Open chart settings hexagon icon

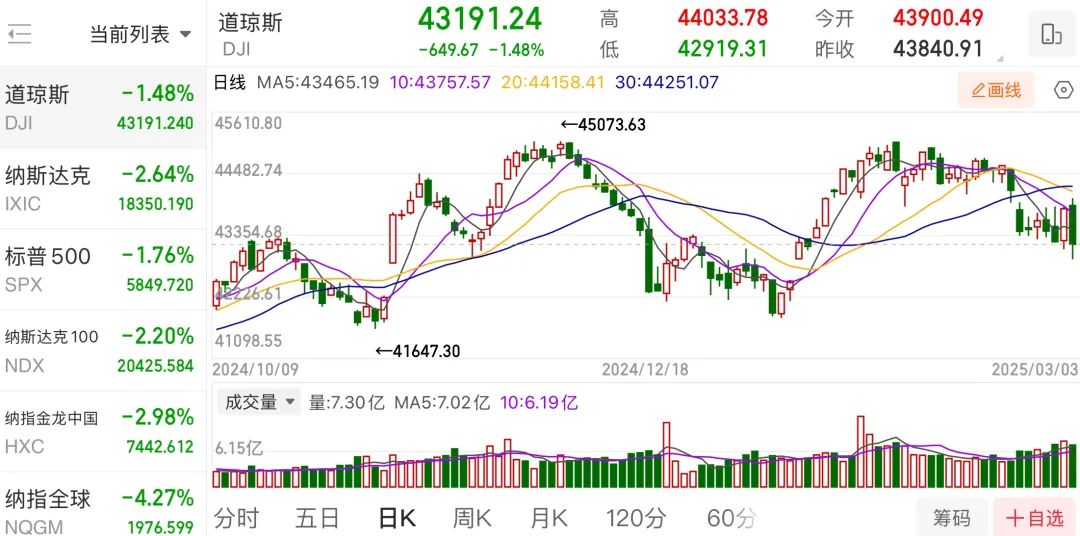tap(1063, 91)
